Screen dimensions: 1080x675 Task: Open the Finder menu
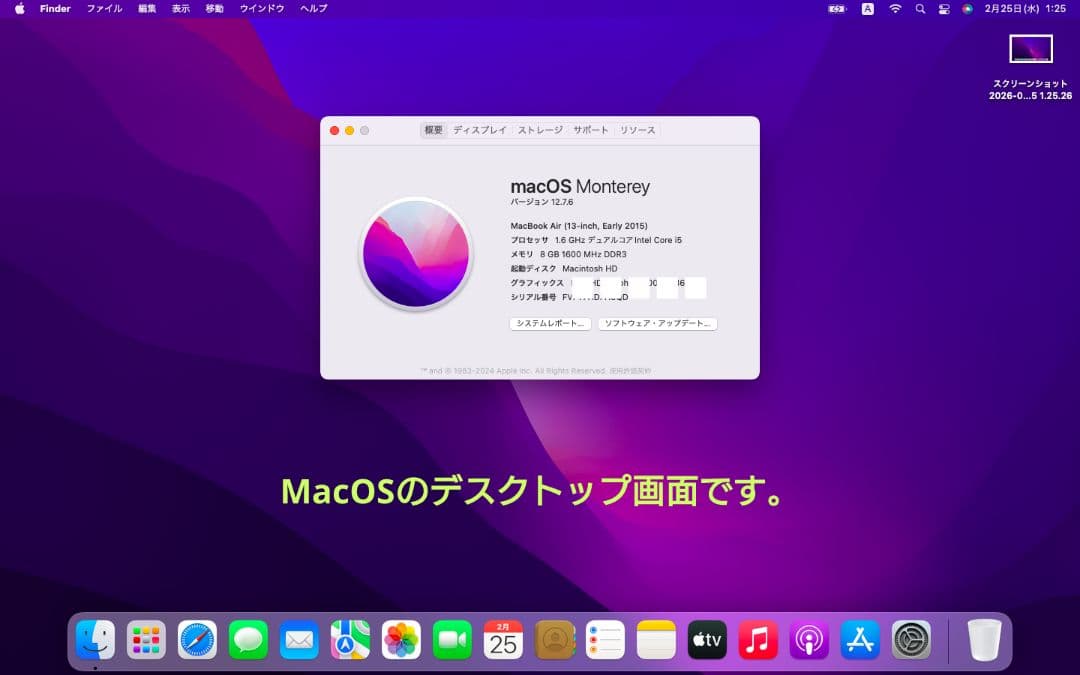(x=55, y=8)
